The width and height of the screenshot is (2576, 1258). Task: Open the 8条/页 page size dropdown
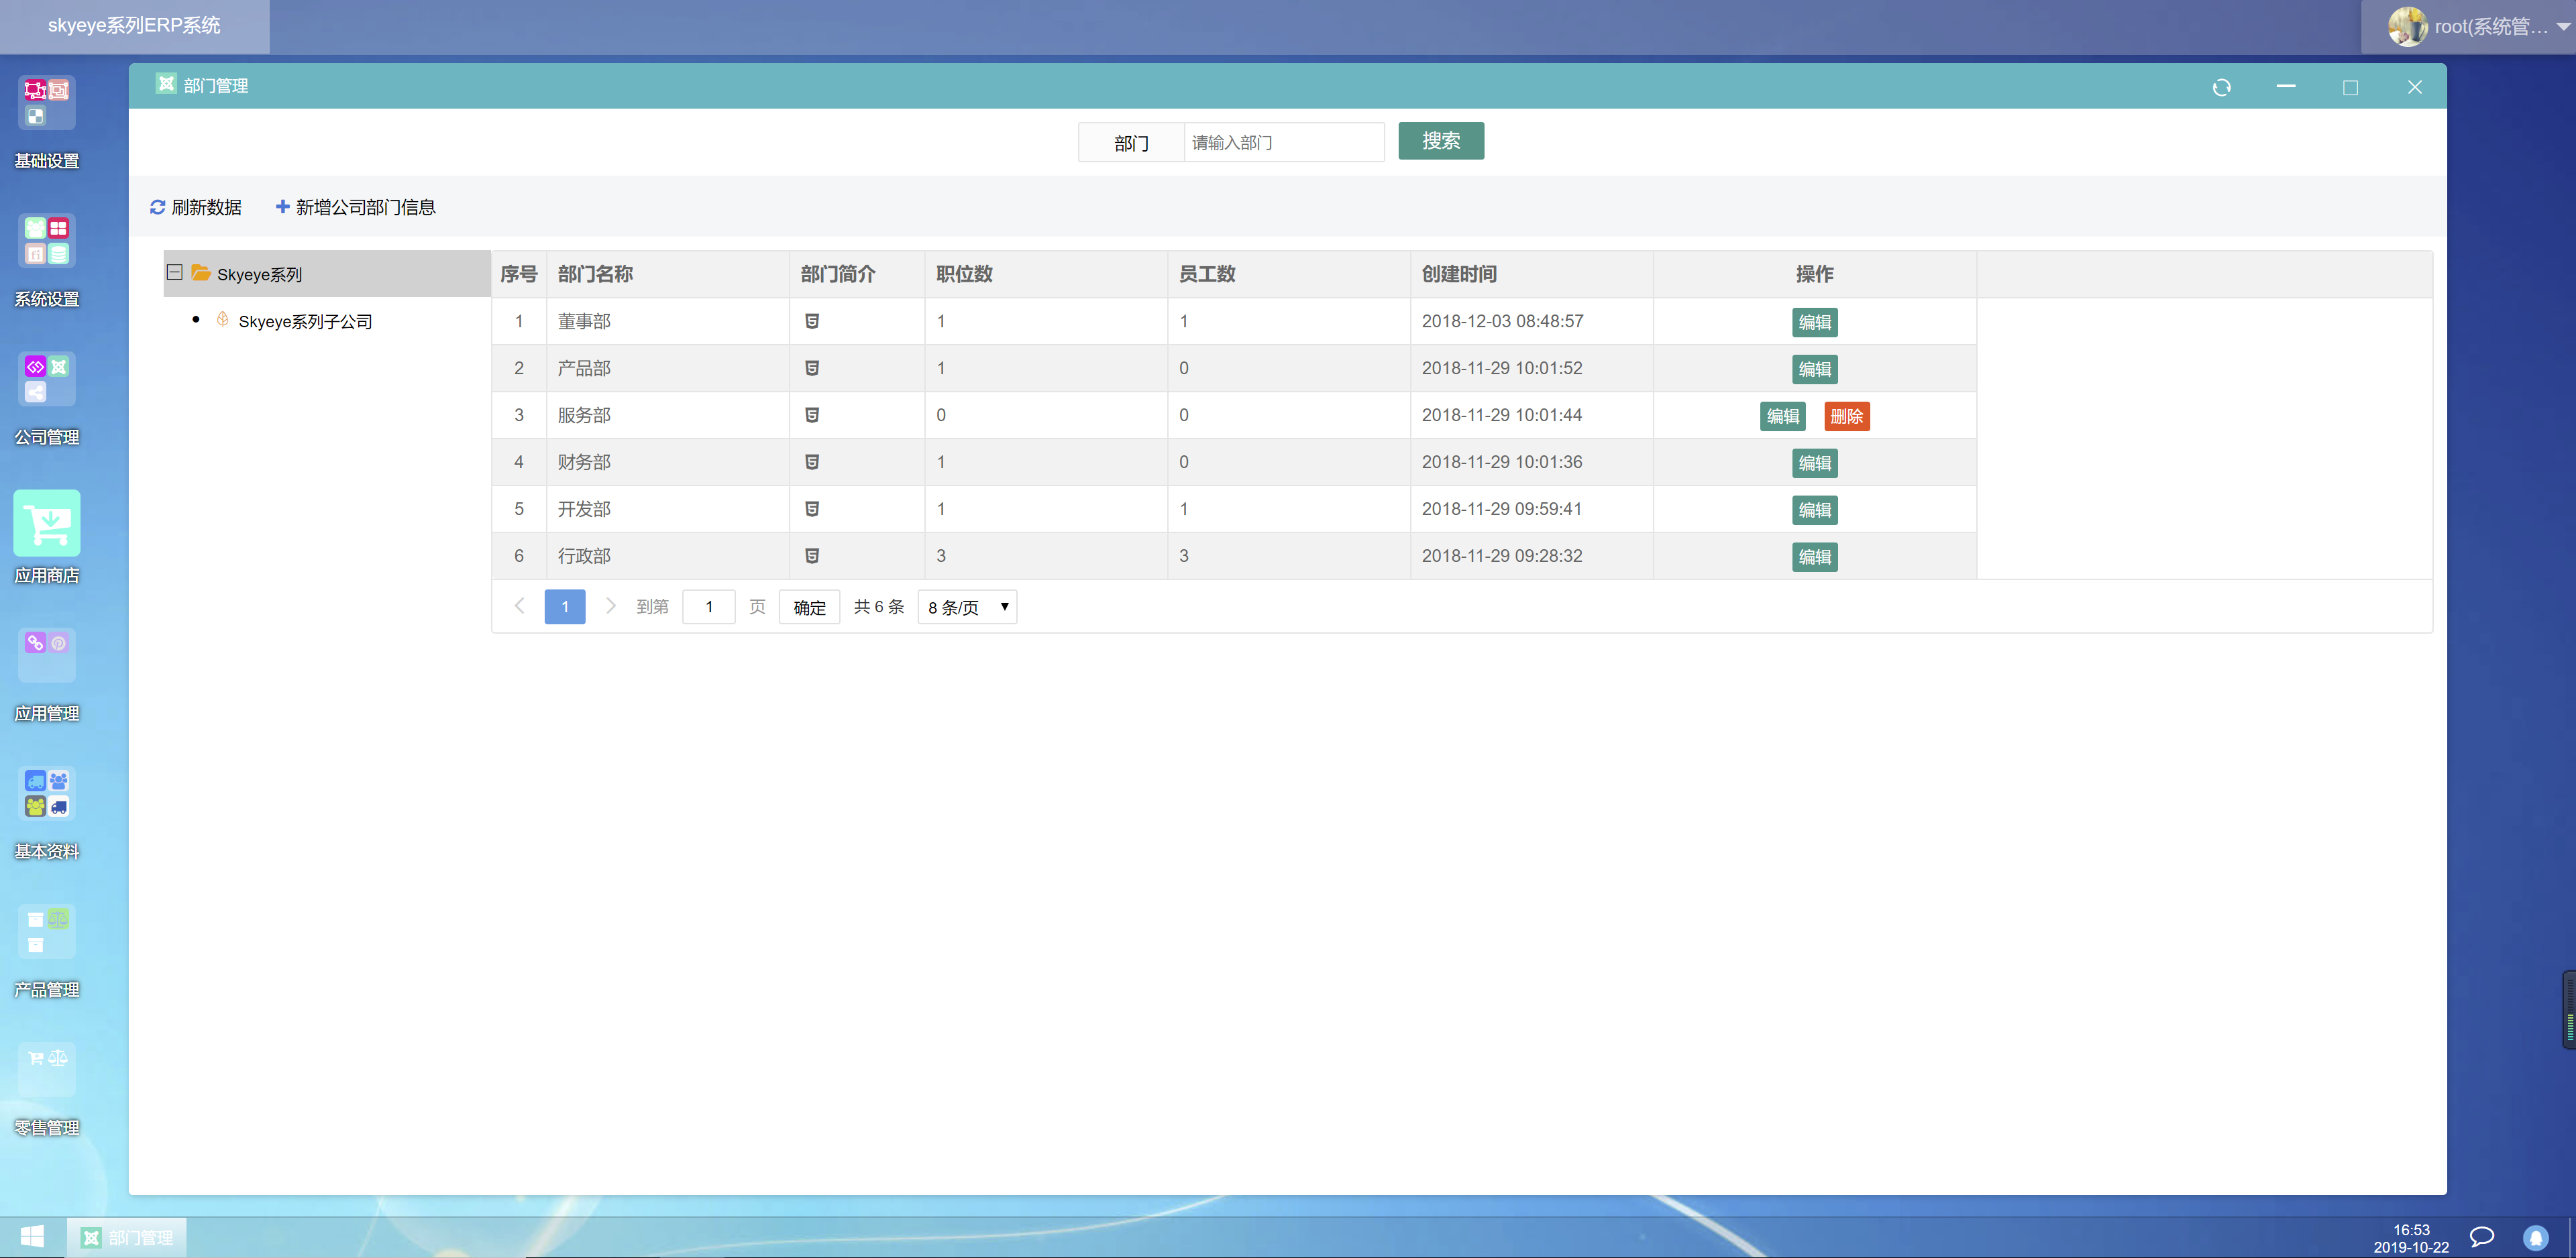point(965,606)
